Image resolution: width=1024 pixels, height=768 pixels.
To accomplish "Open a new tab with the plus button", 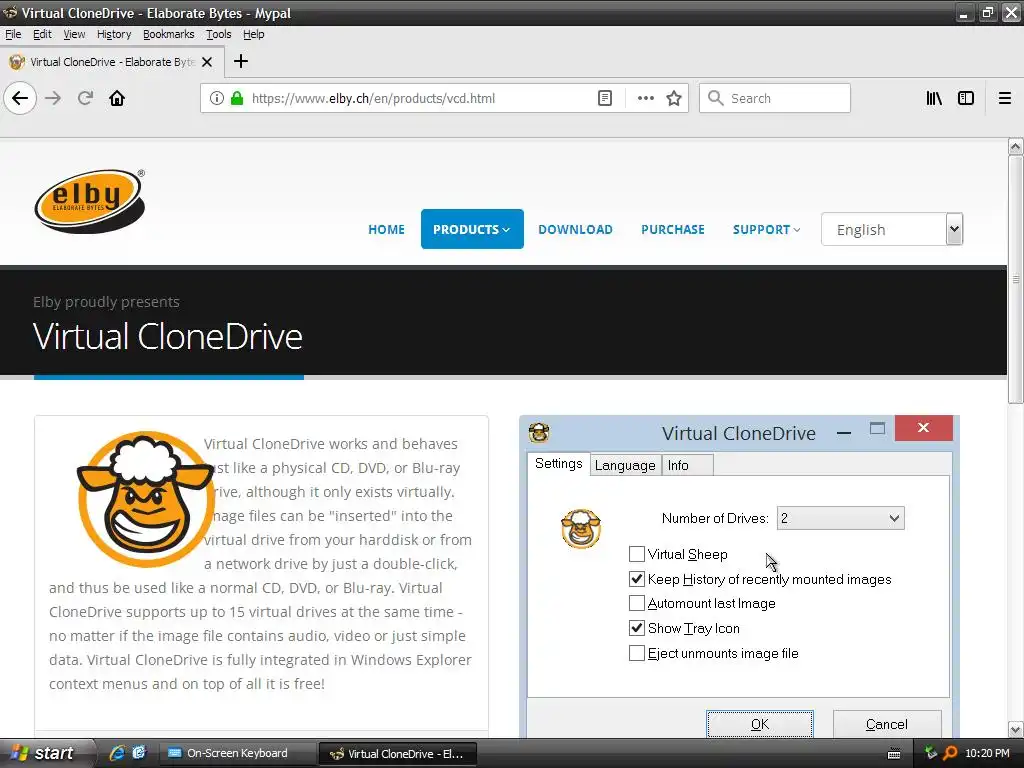I will tap(241, 61).
